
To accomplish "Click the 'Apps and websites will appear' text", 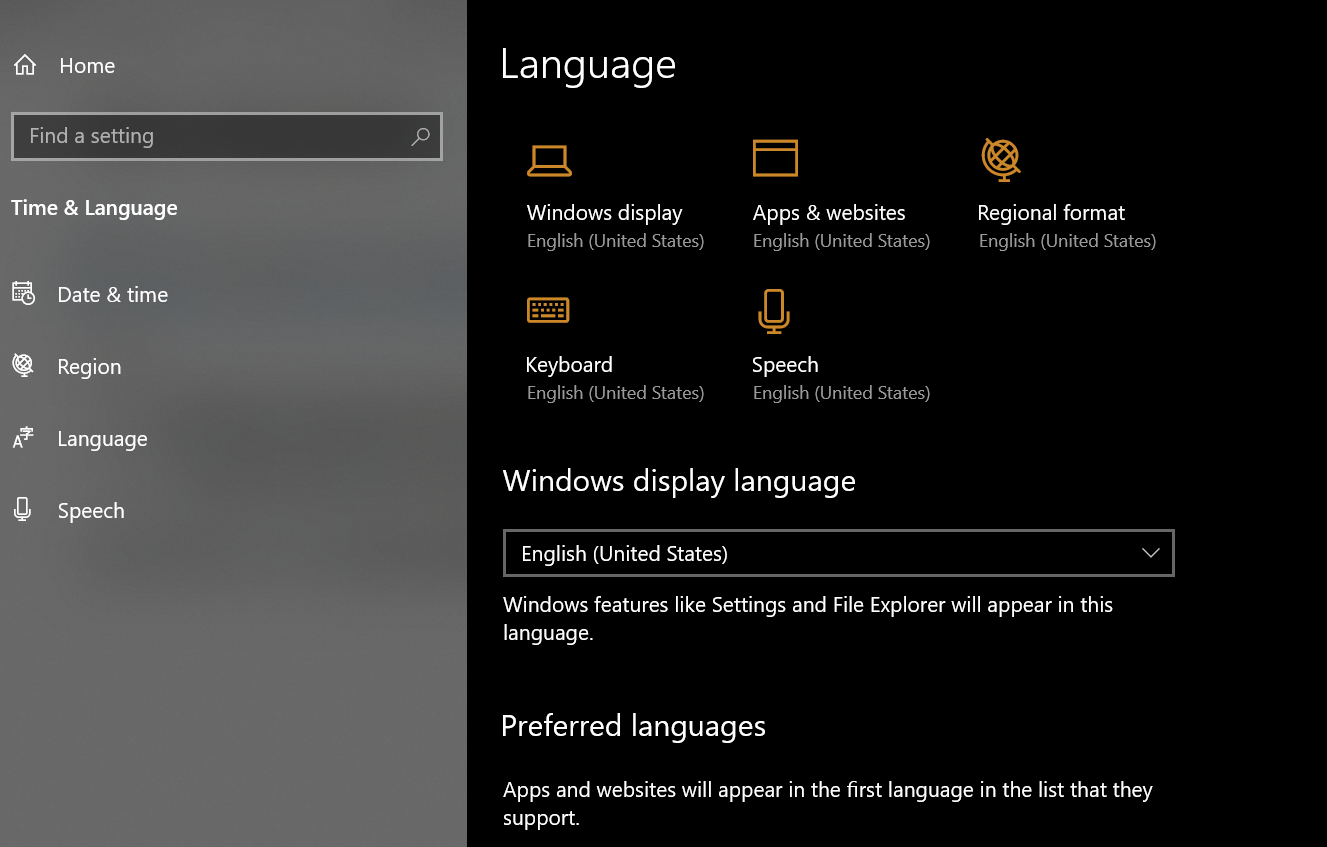I will click(828, 804).
